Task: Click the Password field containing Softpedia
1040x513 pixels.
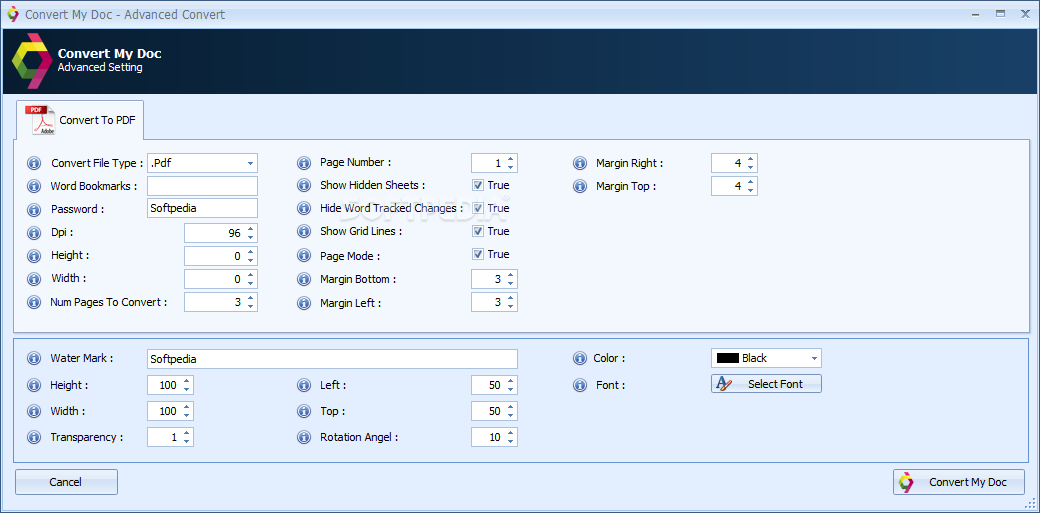Action: tap(202, 208)
